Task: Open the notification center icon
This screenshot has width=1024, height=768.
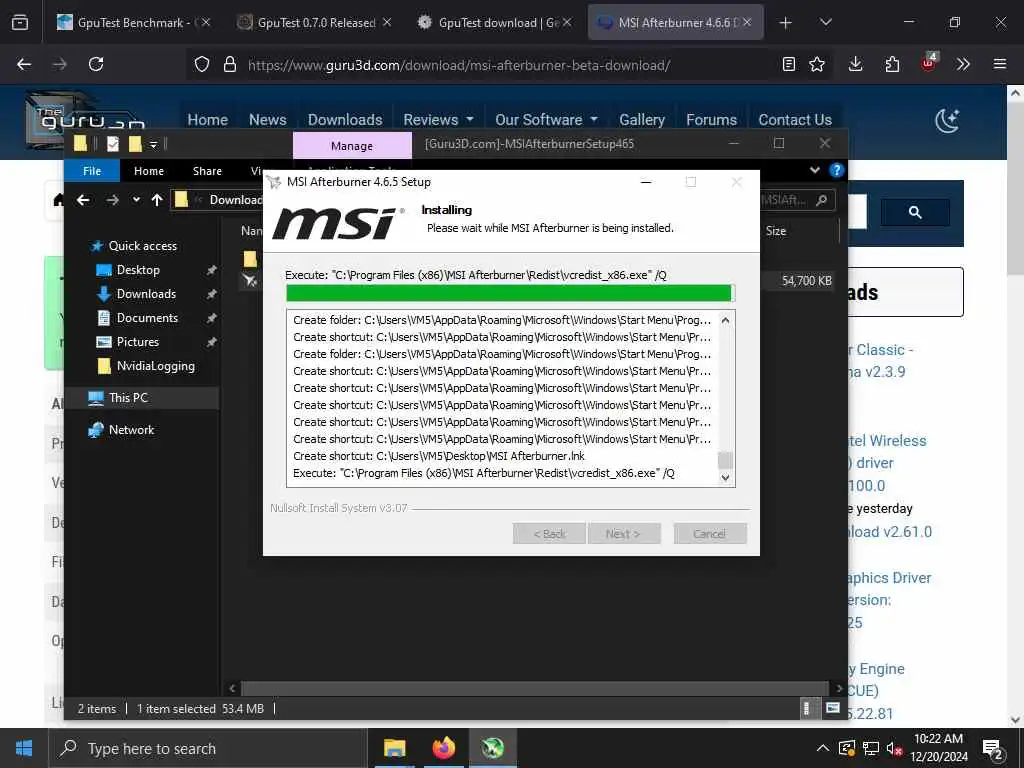Action: point(993,749)
